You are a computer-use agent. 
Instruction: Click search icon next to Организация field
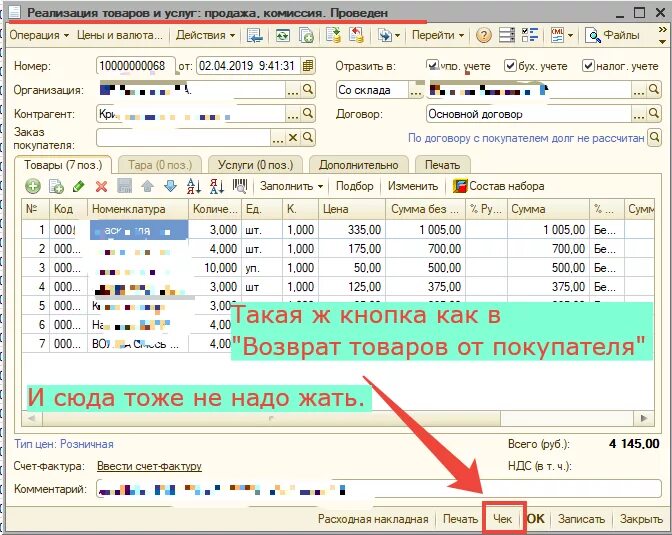click(308, 90)
